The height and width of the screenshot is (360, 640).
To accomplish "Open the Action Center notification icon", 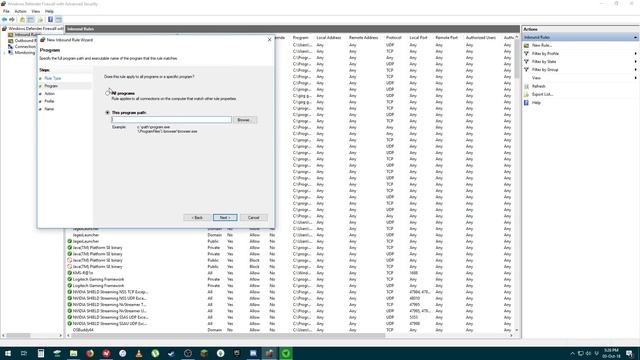I will pyautogui.click(x=629, y=353).
